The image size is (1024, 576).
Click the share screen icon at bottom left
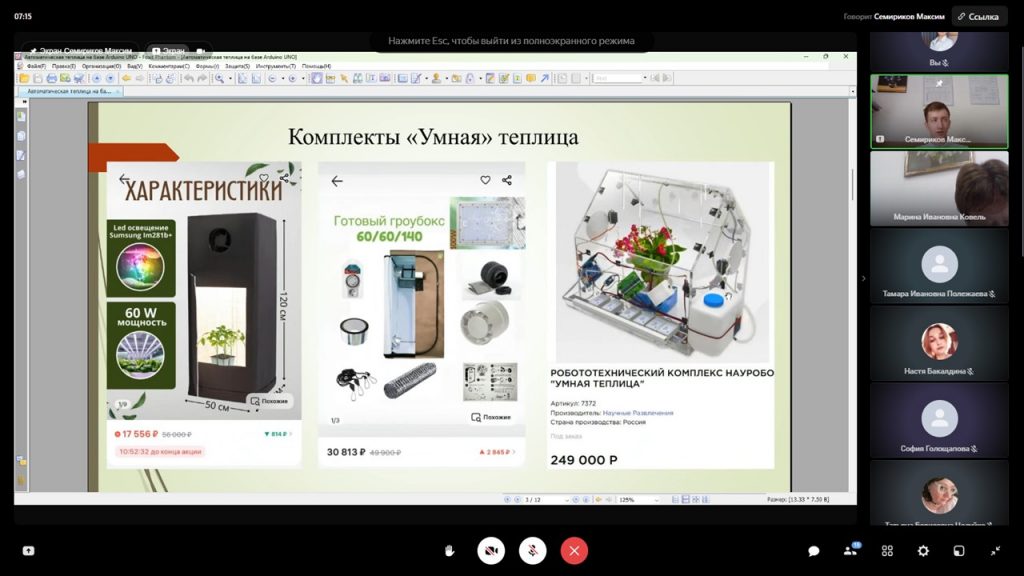pyautogui.click(x=28, y=551)
